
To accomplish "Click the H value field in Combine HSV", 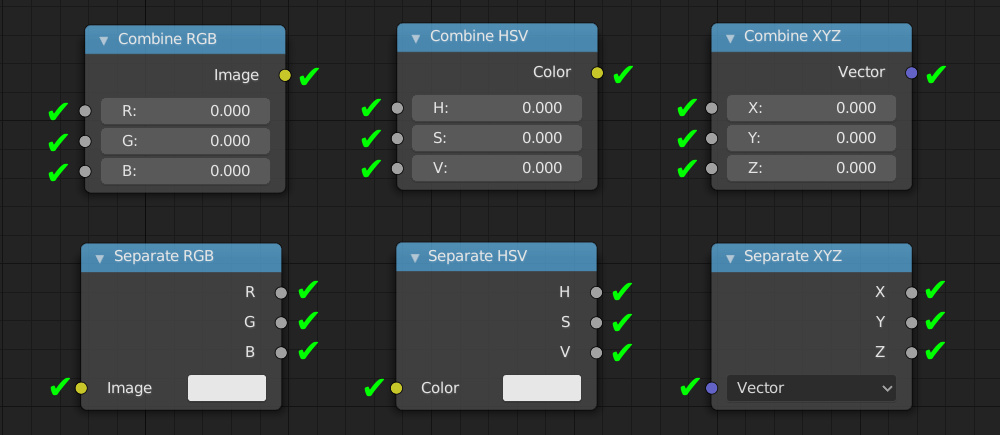I will [497, 108].
